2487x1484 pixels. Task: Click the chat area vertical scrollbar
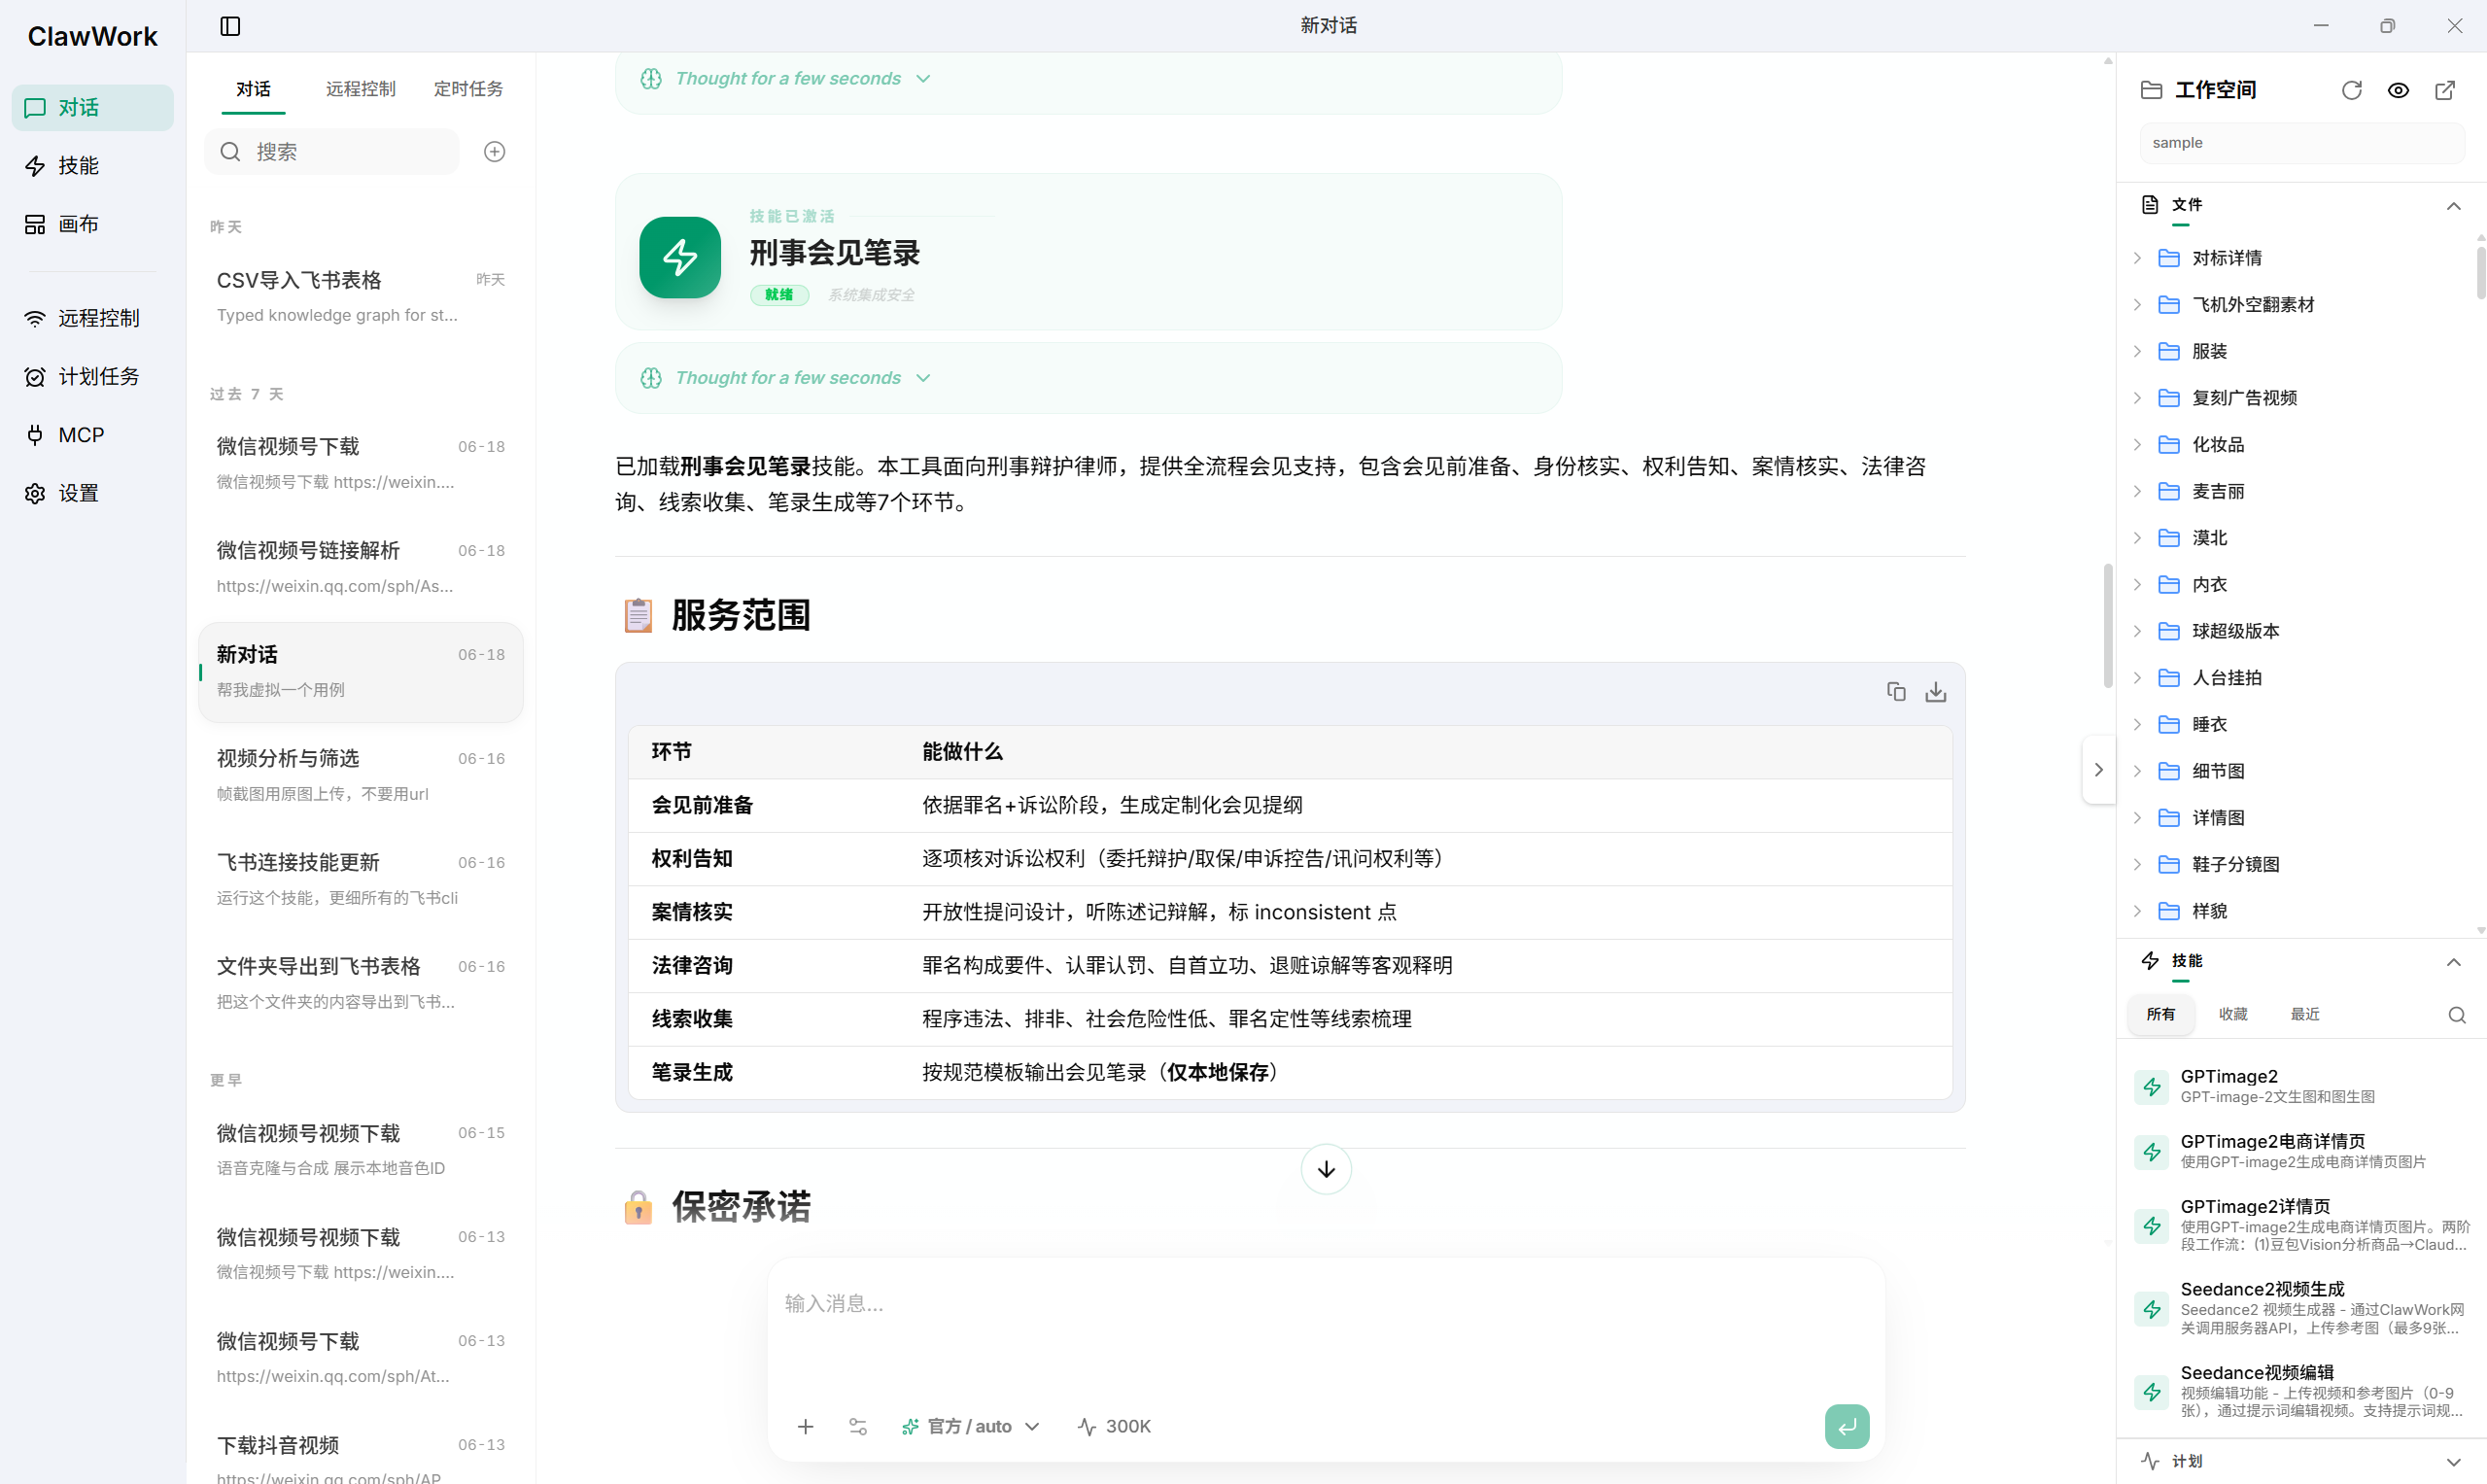coord(2107,627)
